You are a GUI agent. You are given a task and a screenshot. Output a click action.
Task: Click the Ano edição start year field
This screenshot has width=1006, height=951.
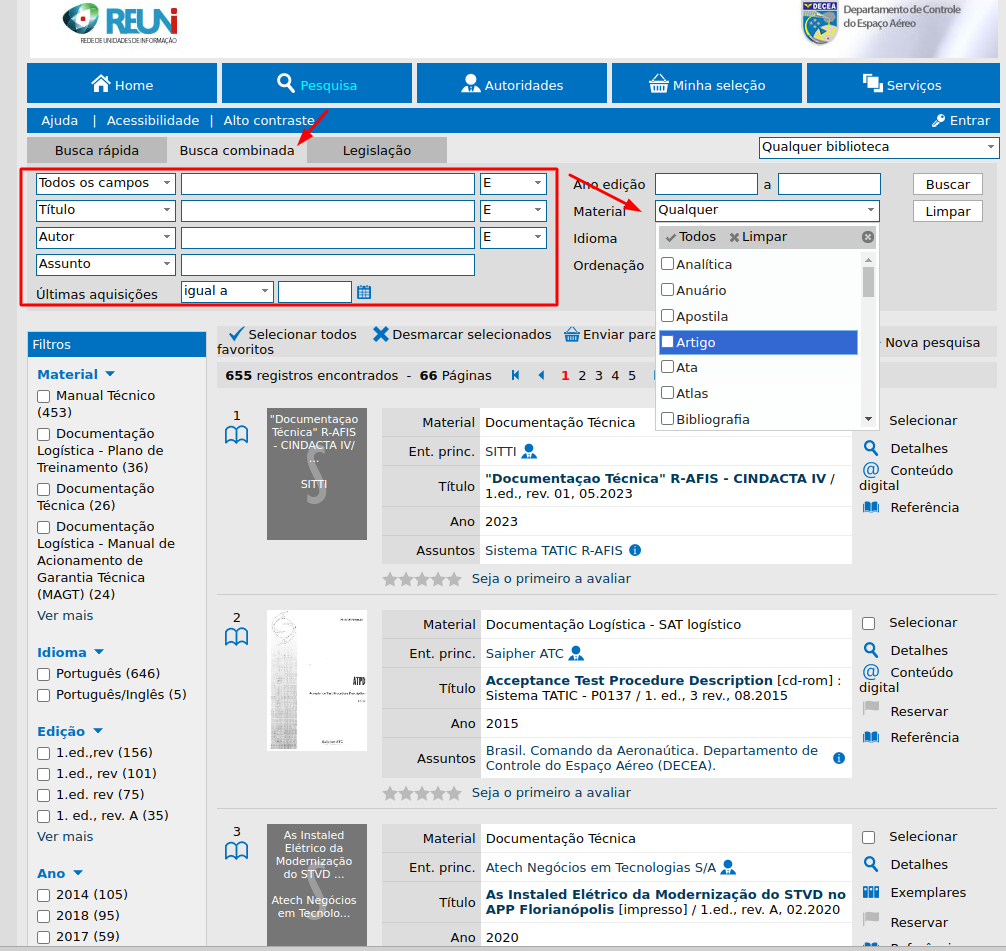click(x=706, y=184)
